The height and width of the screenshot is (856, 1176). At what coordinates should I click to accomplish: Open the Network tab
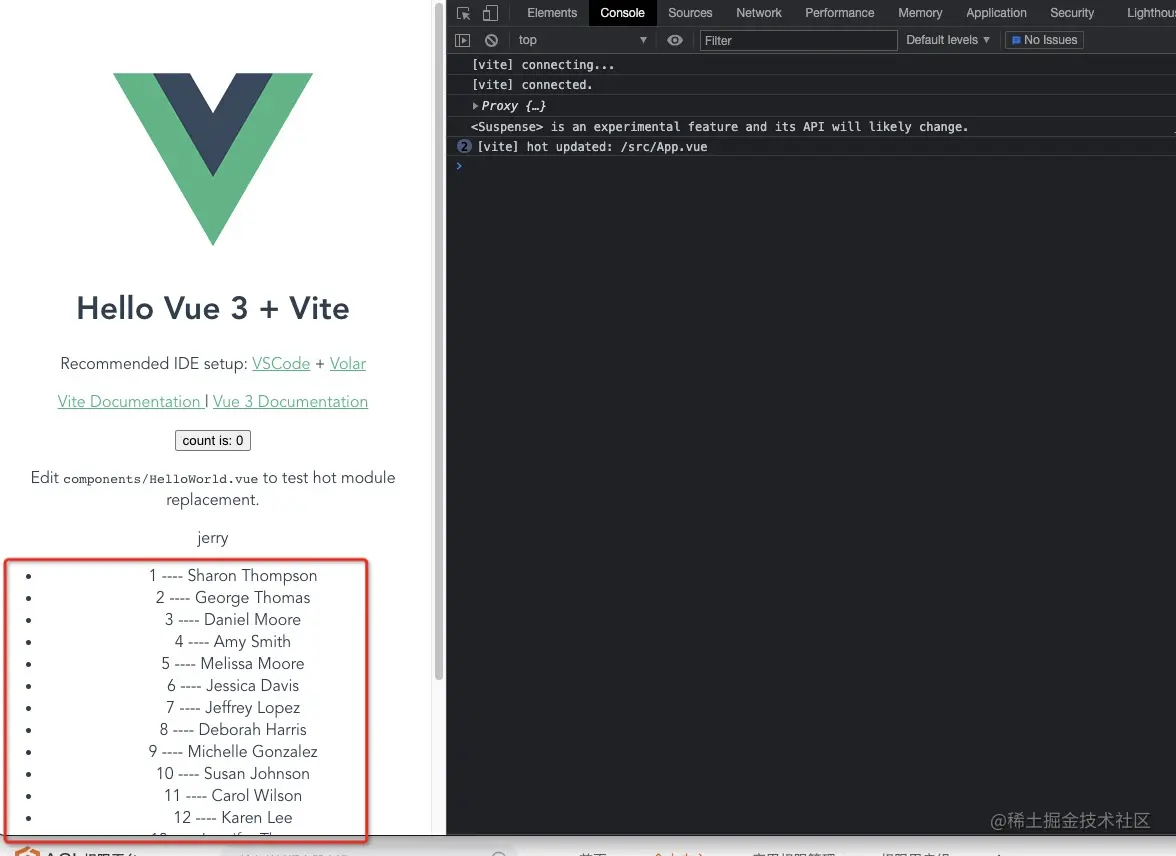[x=758, y=13]
